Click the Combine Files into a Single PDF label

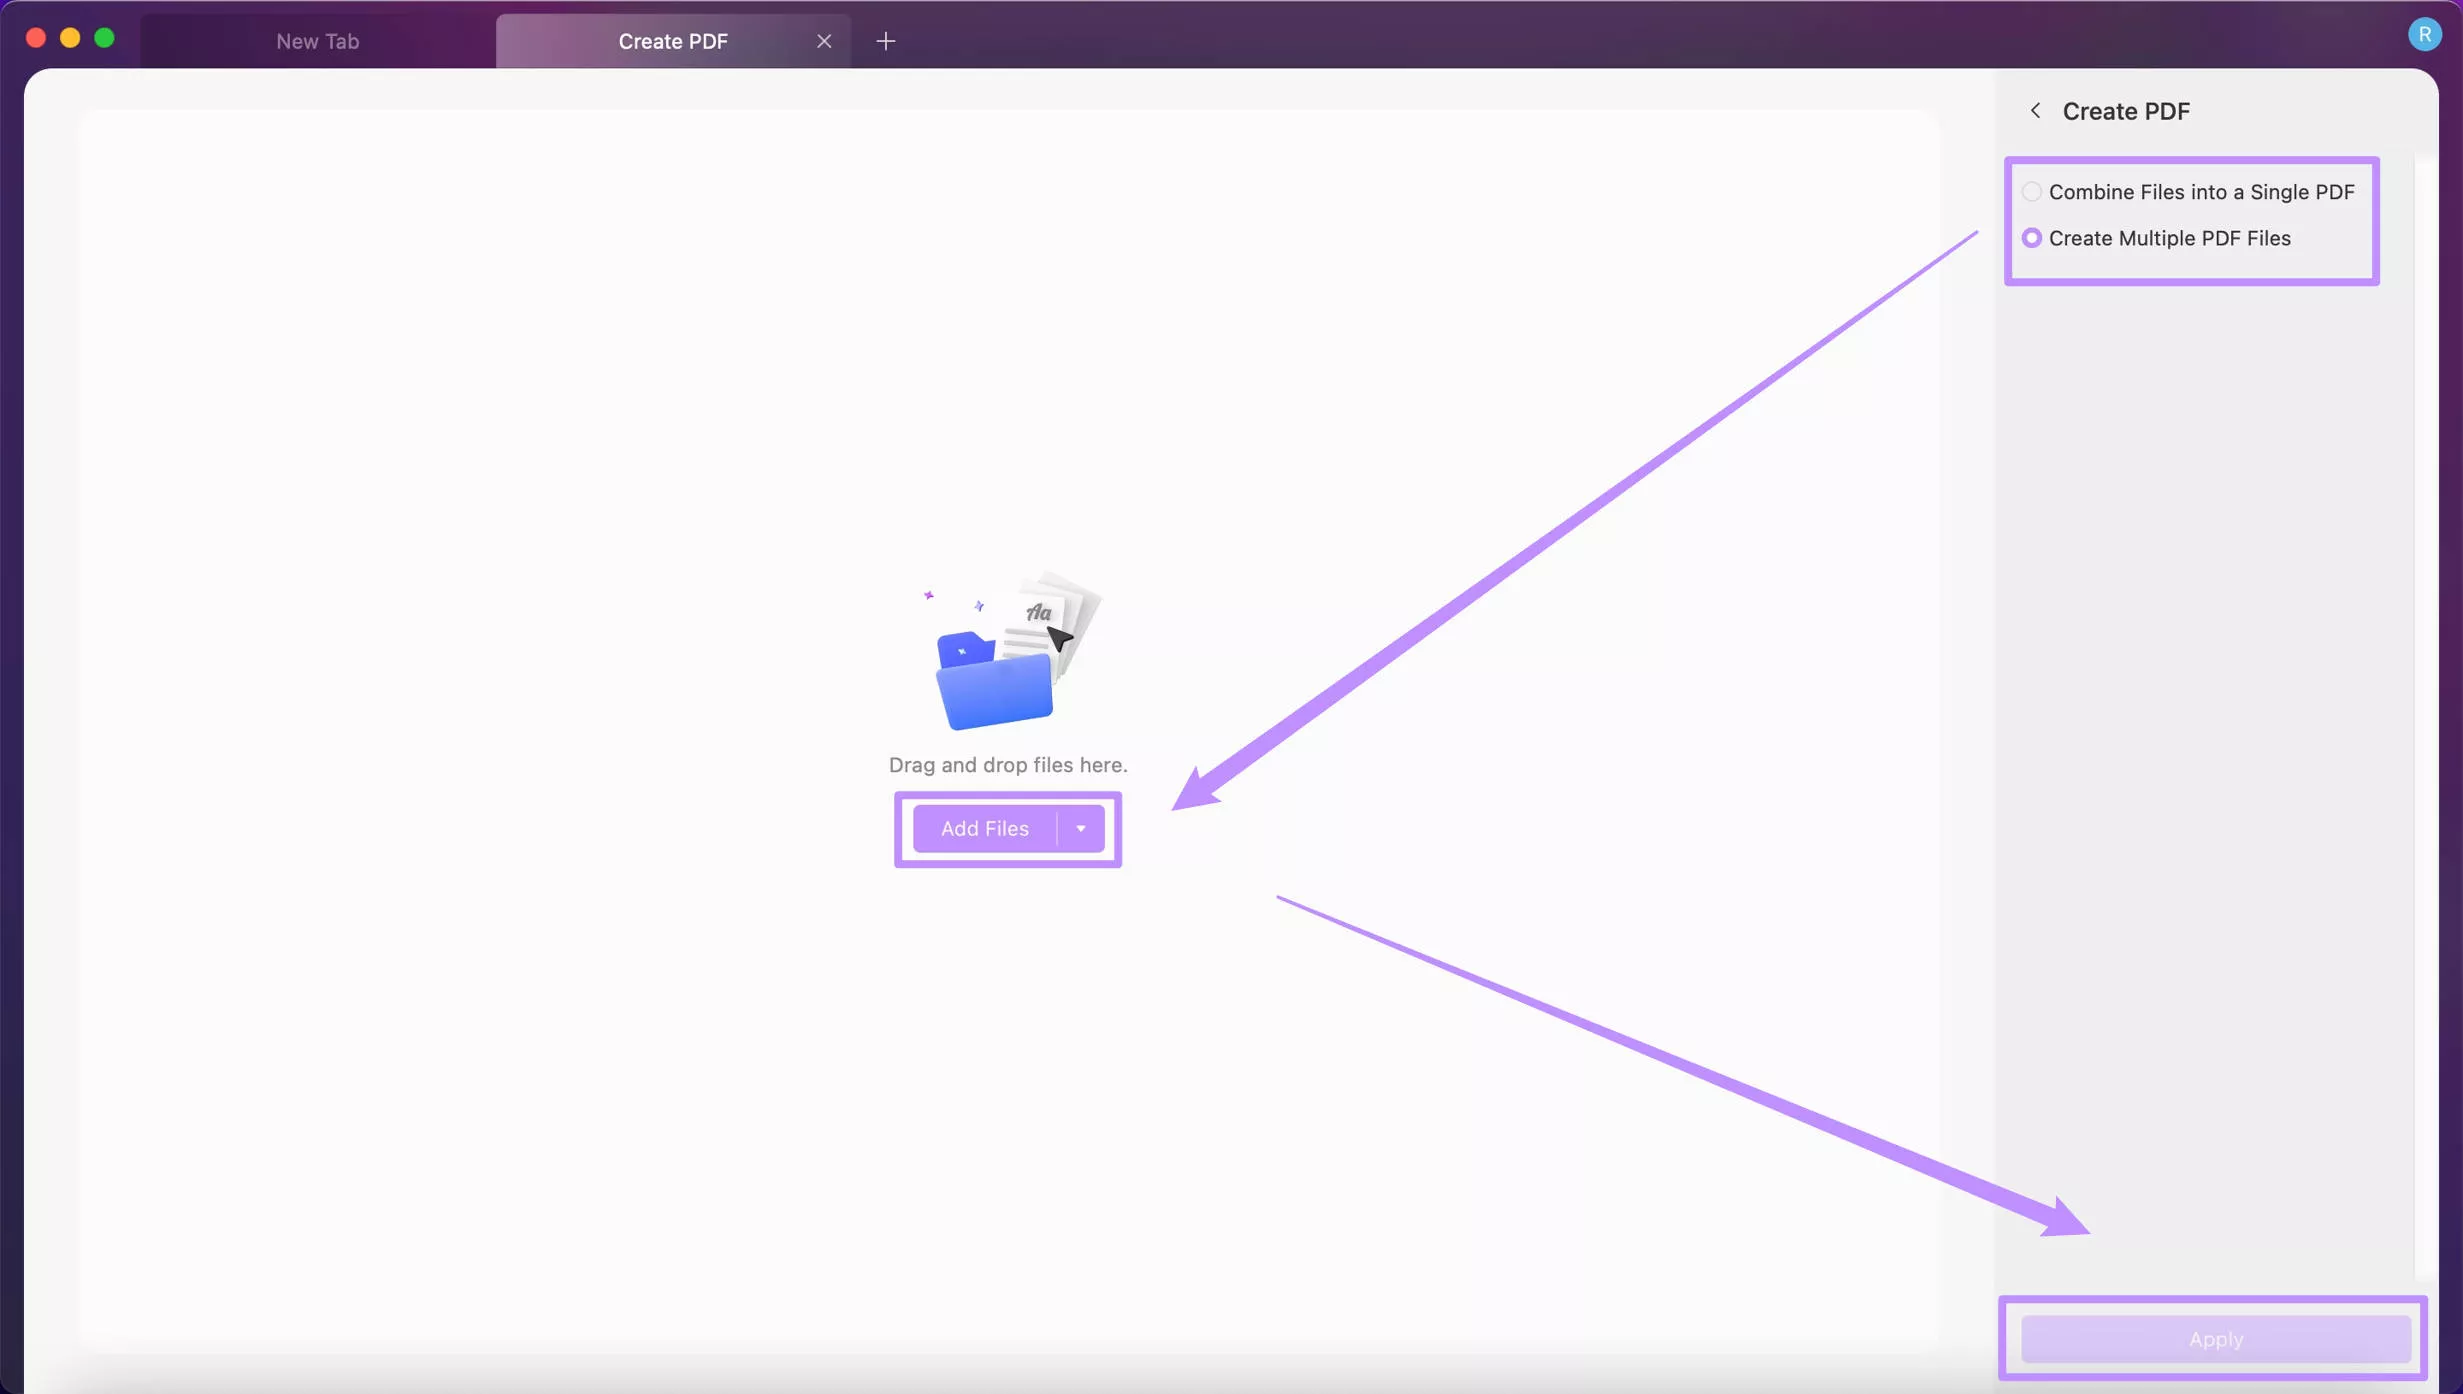2200,191
